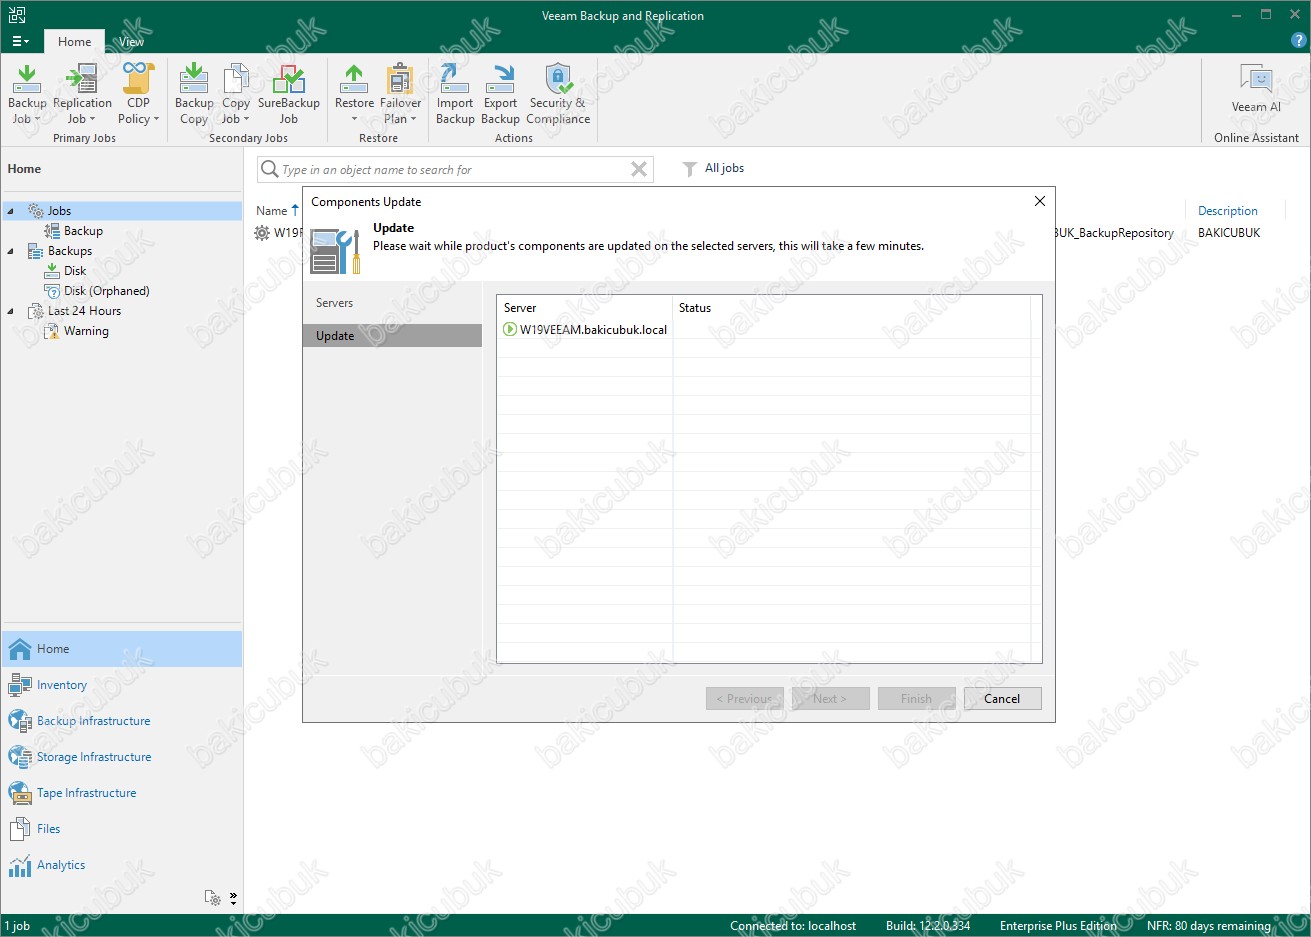Screen dimensions: 1311x937
Task: Click the < Previous button
Action: 744,699
